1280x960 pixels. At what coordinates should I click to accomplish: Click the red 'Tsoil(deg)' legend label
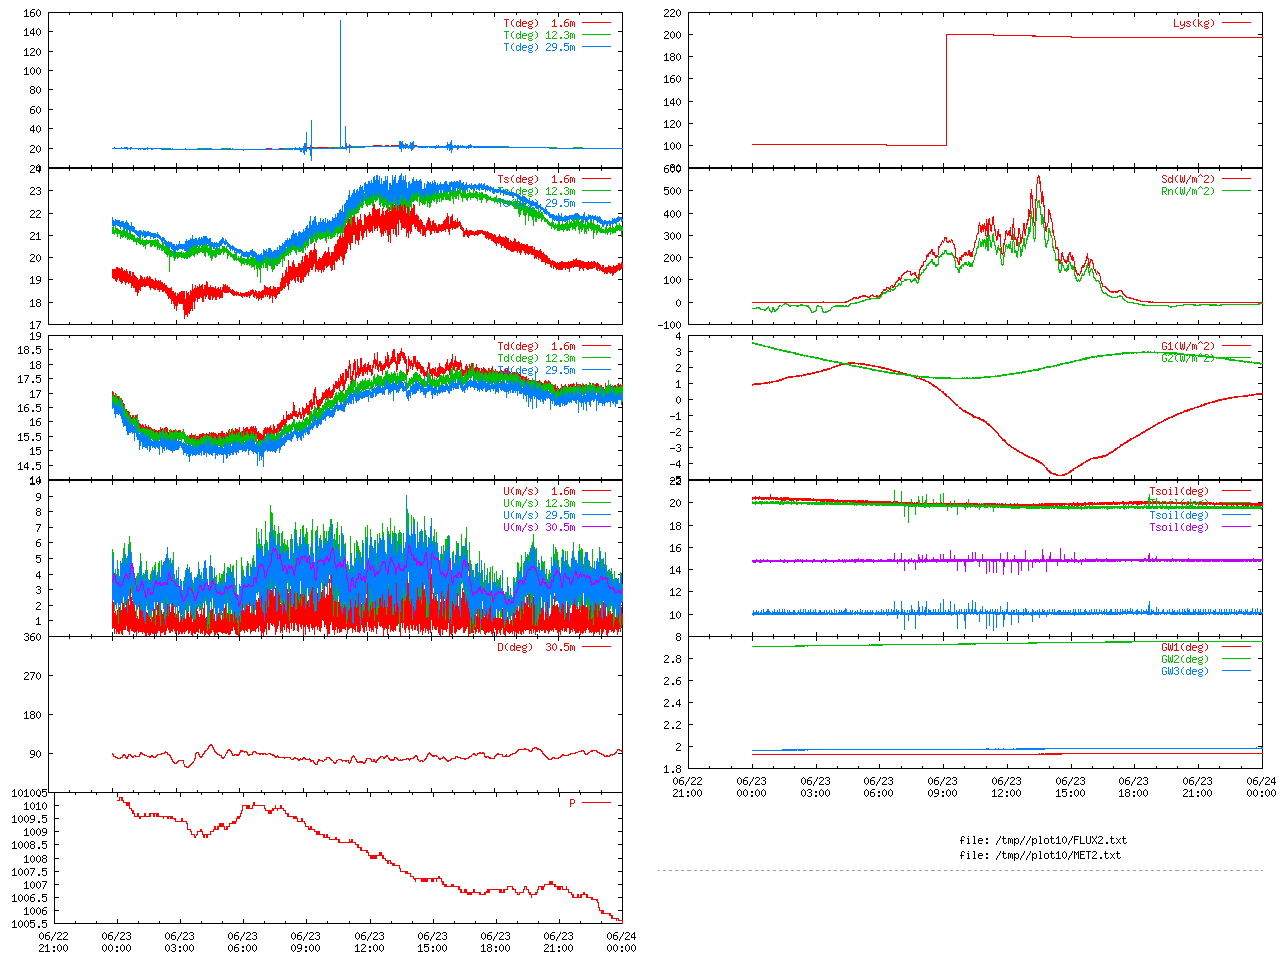click(x=1179, y=492)
